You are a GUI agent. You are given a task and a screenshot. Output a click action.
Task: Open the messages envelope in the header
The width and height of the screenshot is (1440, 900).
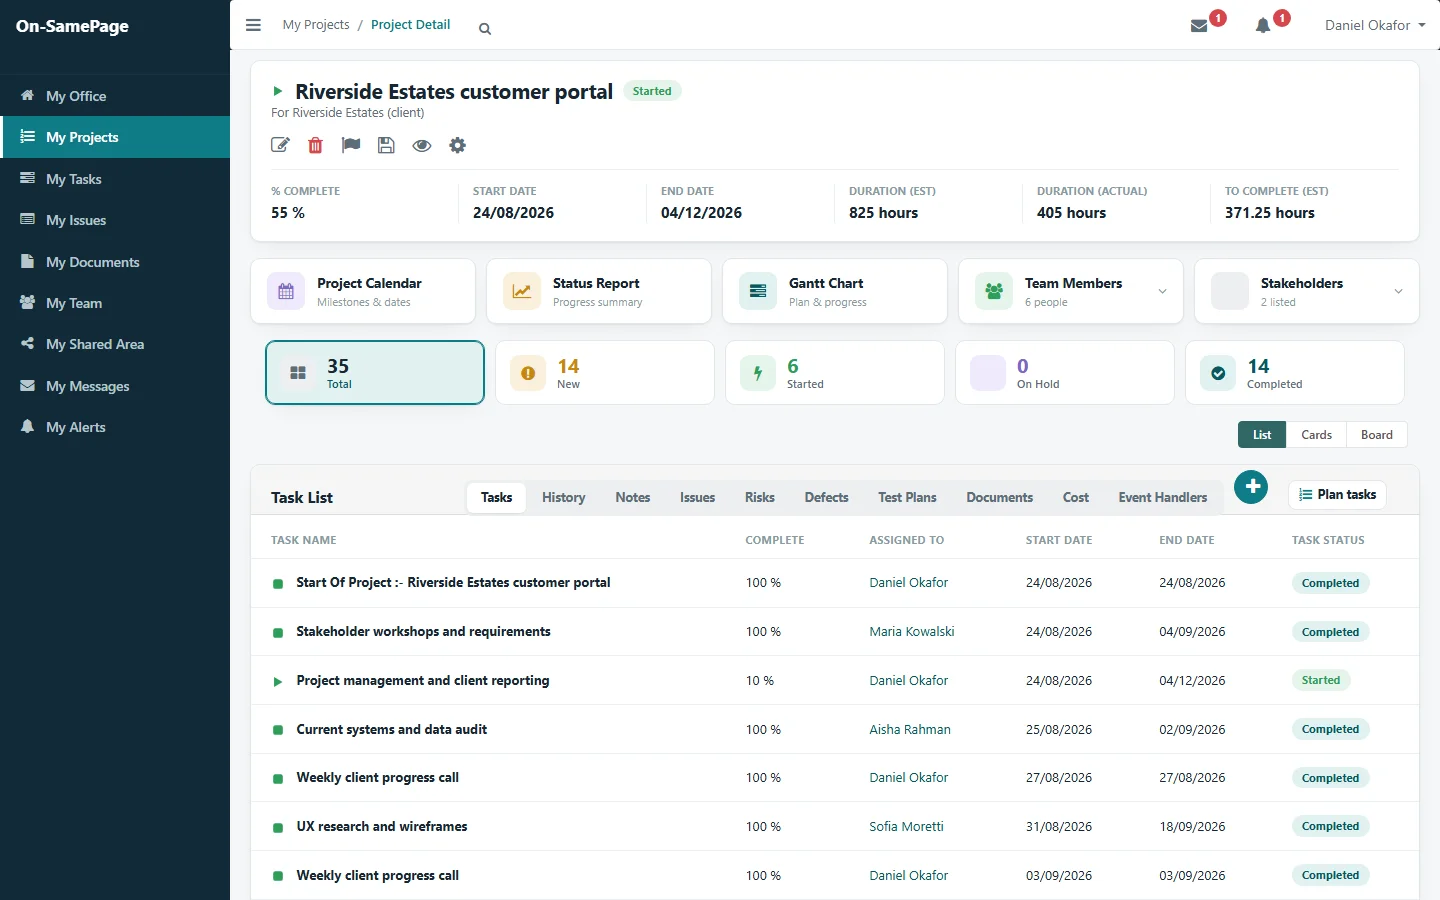[1199, 26]
